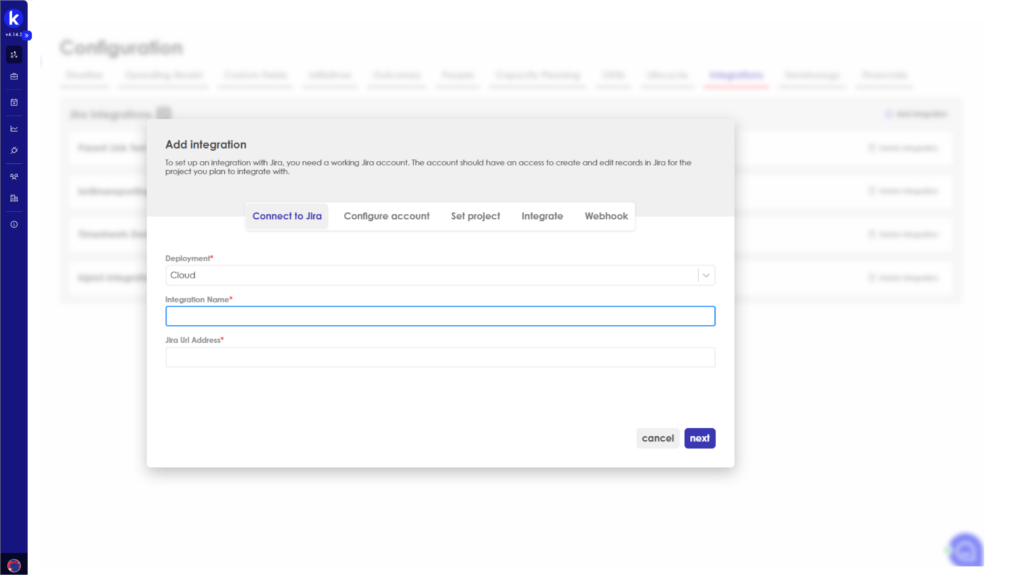Click the plug integrations icon in sidebar
Screen dimensions: 1024x575
point(14,150)
